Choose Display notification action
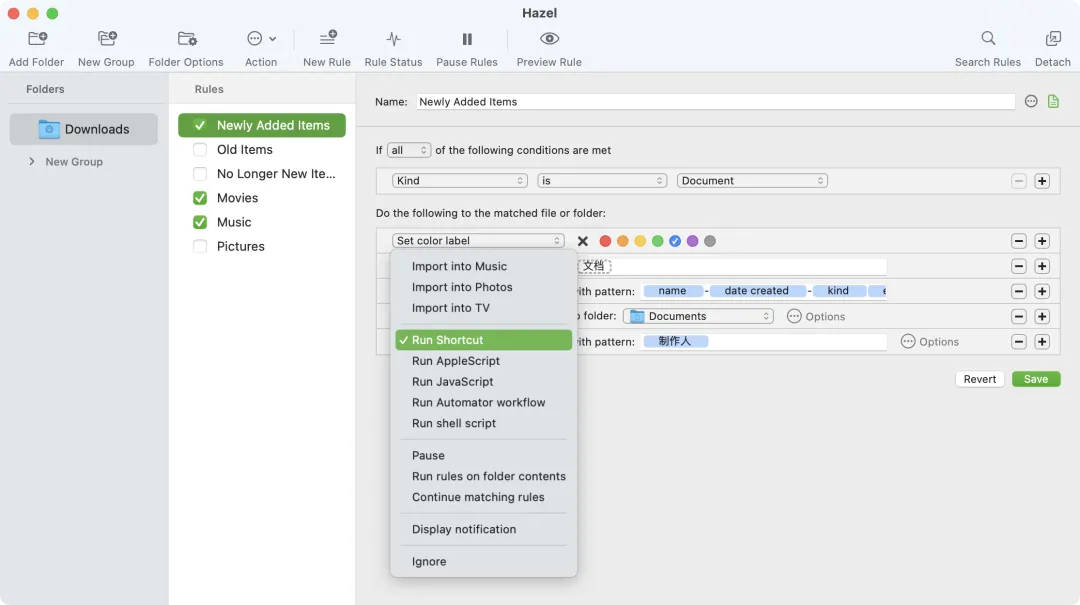This screenshot has height=605, width=1080. pos(484,529)
